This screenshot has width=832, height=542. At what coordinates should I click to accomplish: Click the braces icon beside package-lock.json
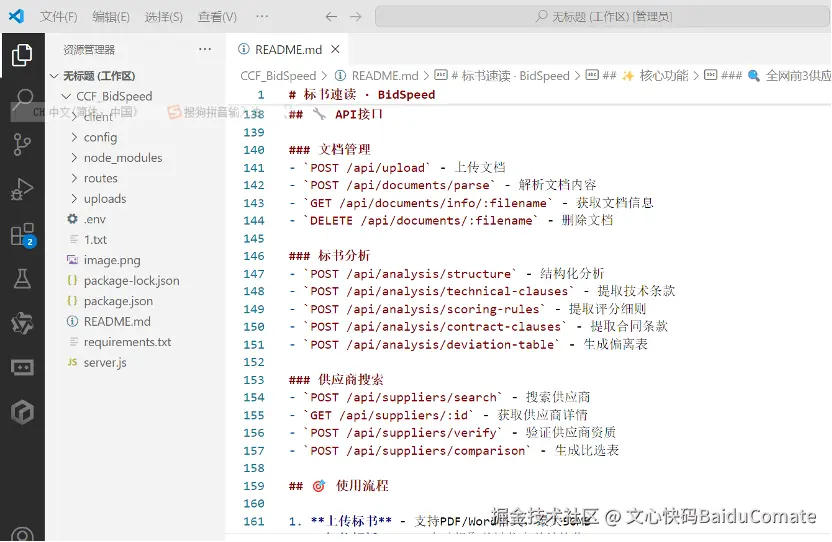(x=73, y=280)
